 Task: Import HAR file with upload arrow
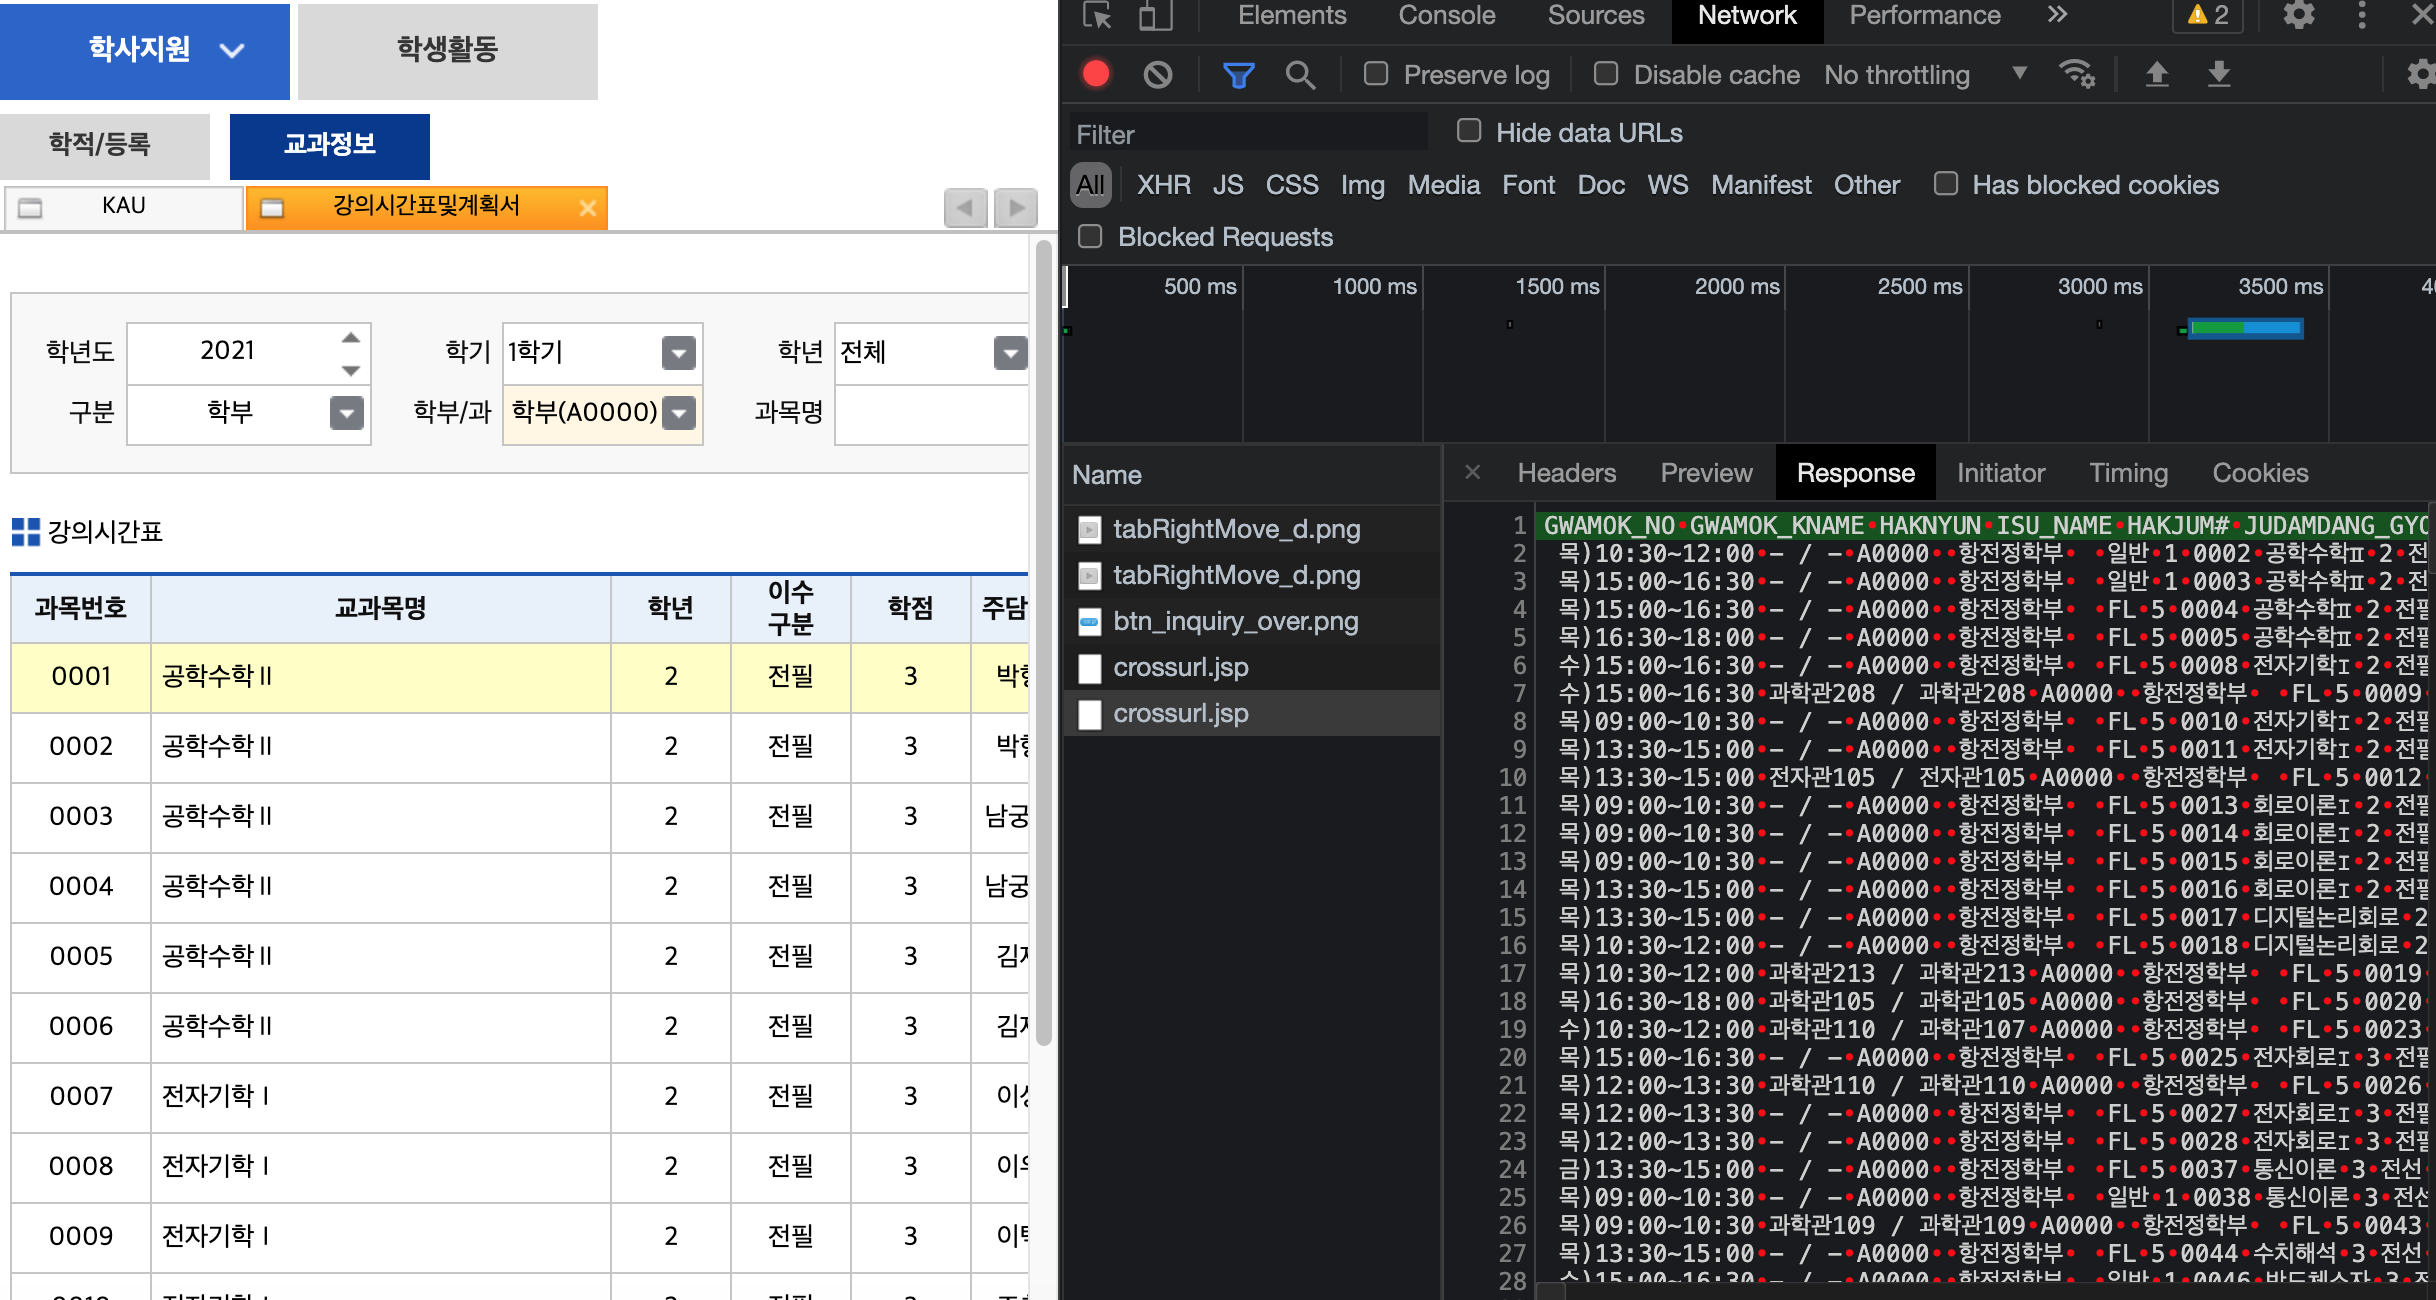tap(2157, 74)
